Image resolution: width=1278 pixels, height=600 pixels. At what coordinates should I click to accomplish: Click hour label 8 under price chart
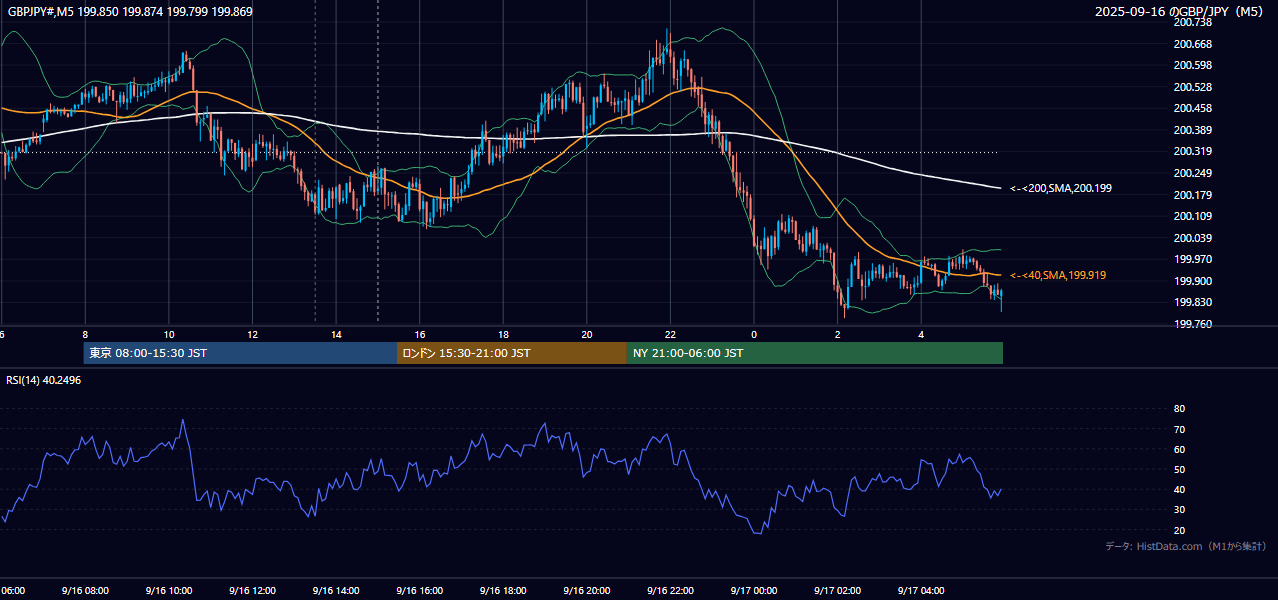[x=85, y=334]
